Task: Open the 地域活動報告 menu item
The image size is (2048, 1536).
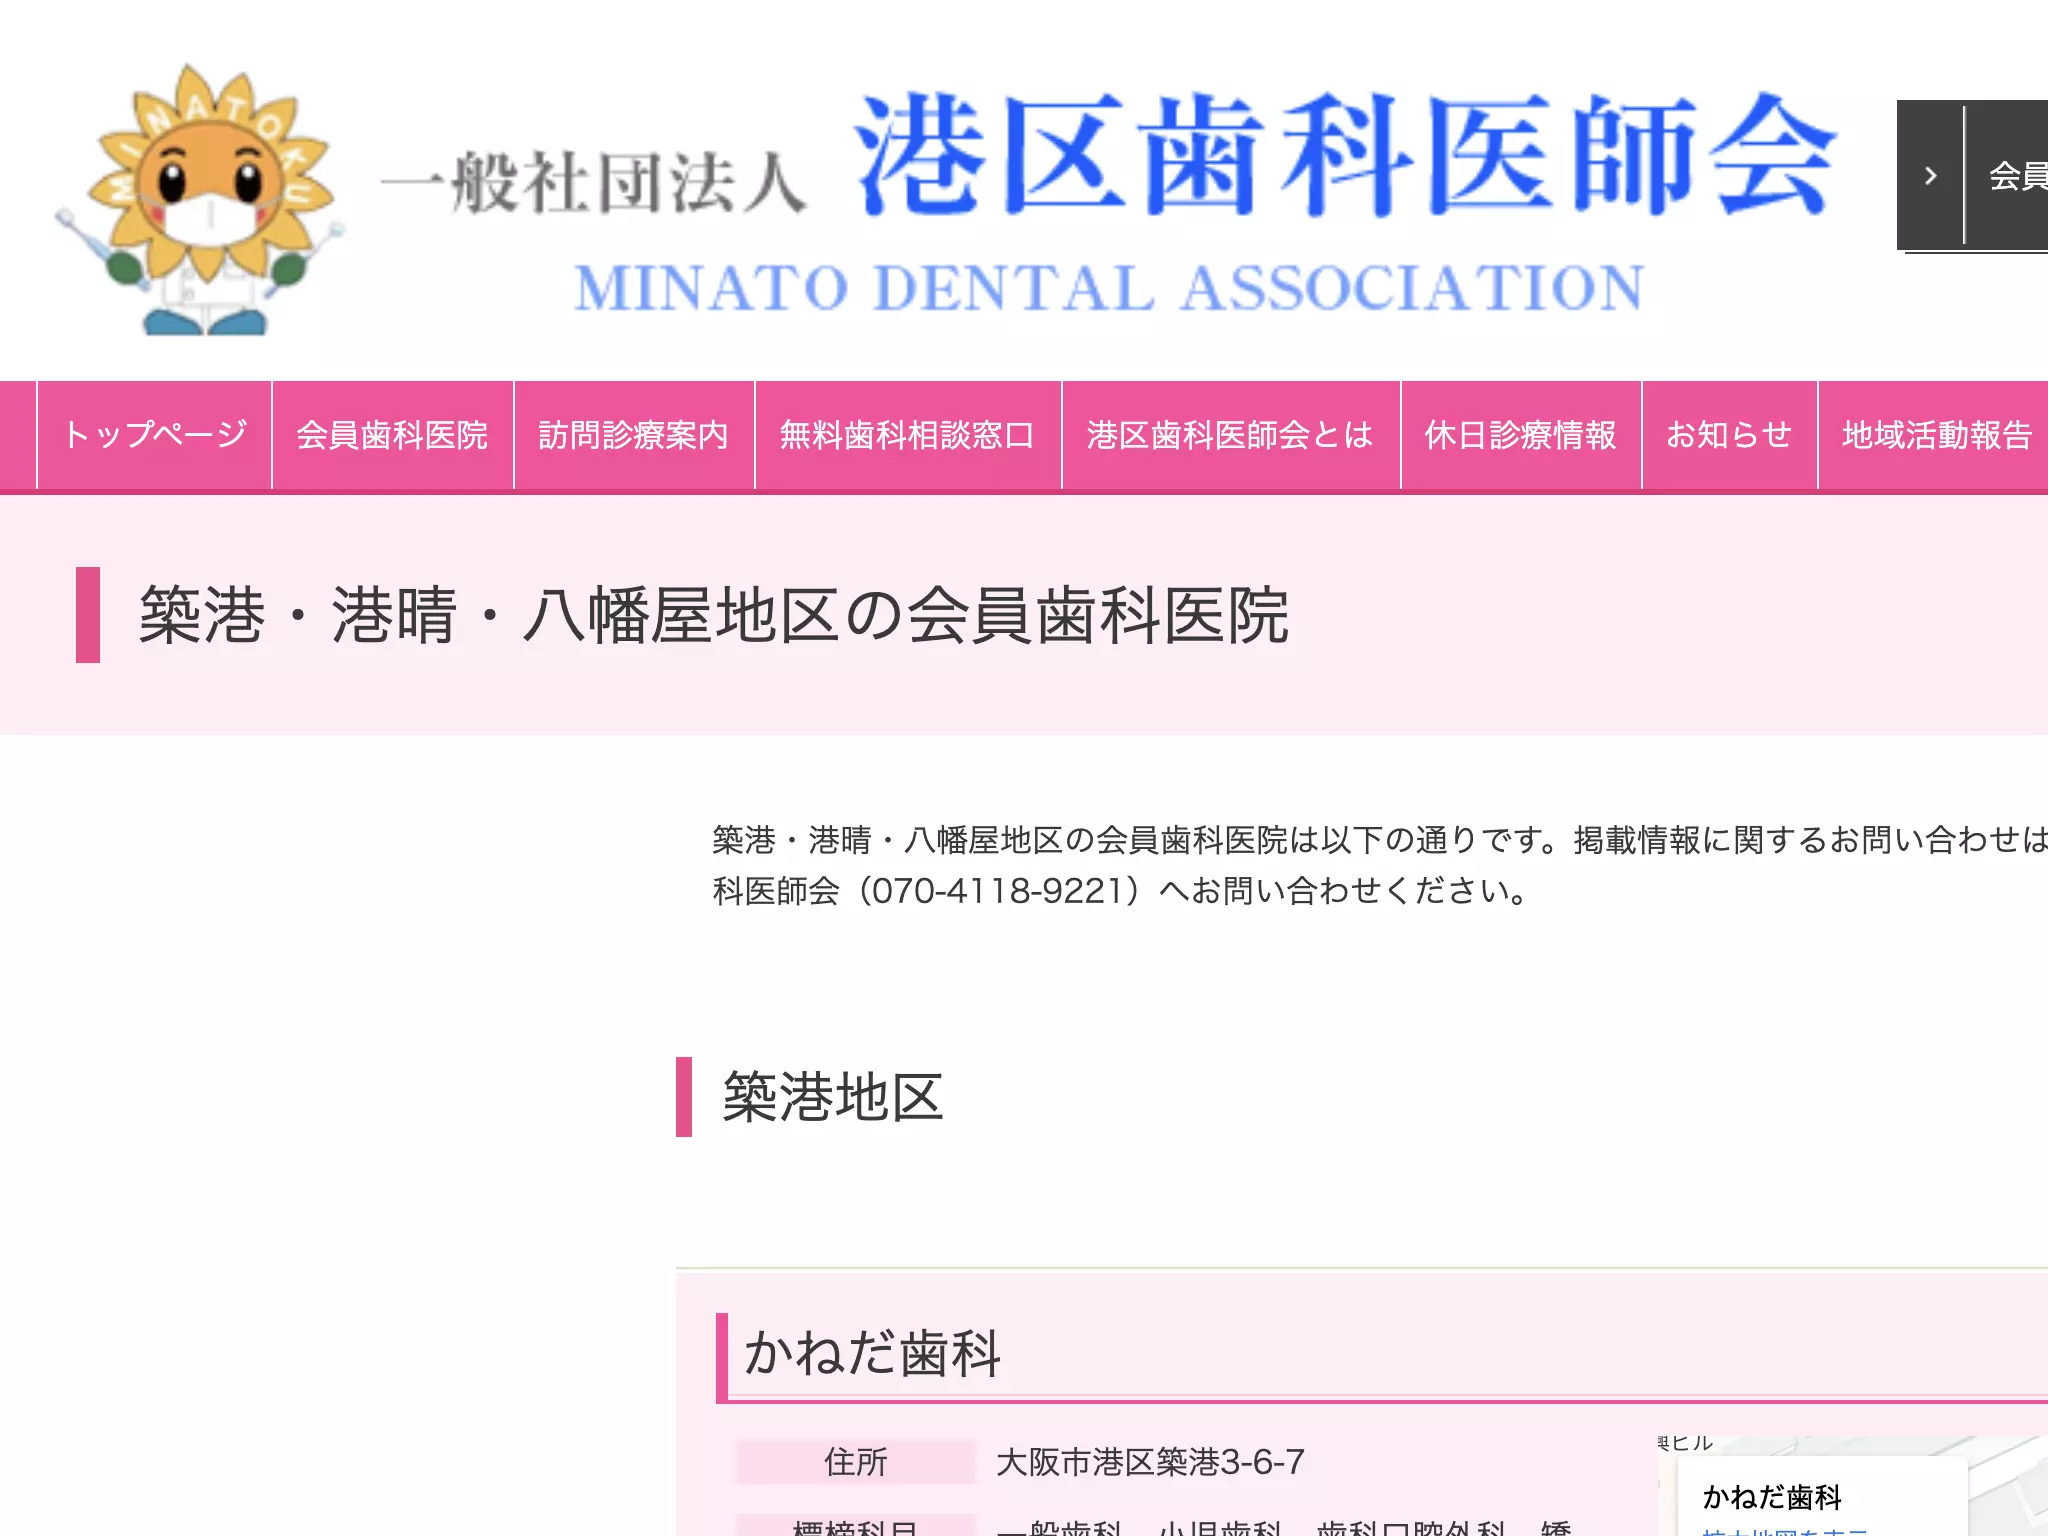Action: pos(1934,435)
